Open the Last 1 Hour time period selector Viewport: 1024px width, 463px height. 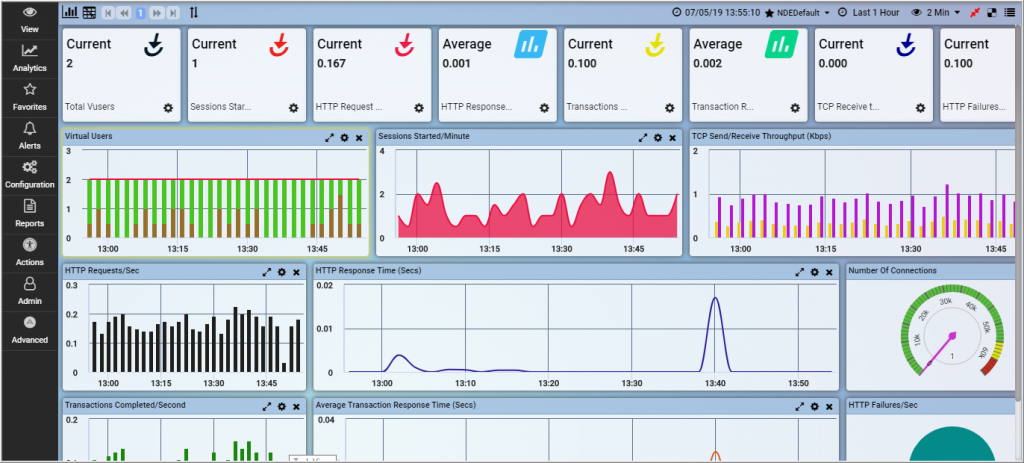pos(869,12)
